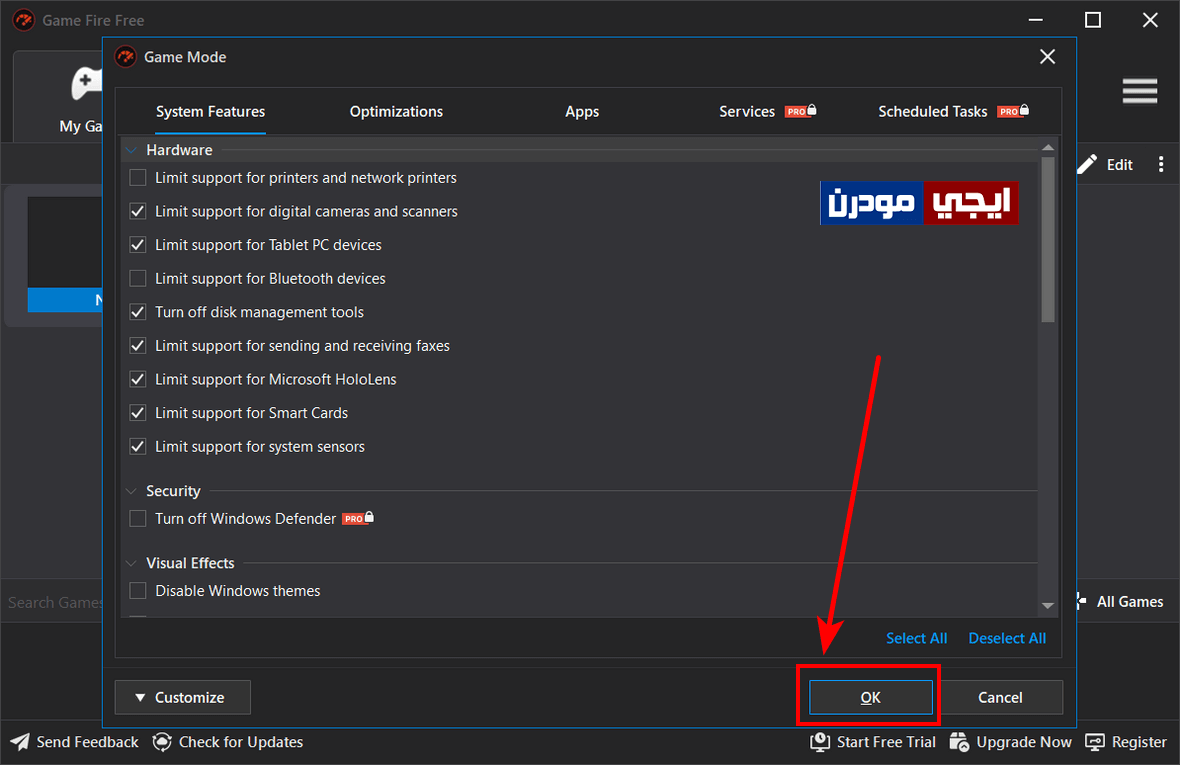Screen dimensions: 1180x765
Task: Close the Game Mode dialog
Action: 1047,57
